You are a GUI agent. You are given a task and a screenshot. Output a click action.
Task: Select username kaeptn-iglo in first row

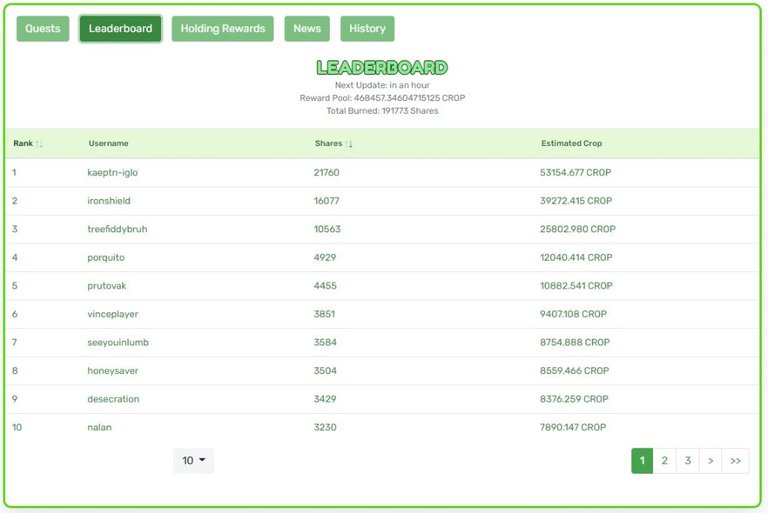[113, 172]
